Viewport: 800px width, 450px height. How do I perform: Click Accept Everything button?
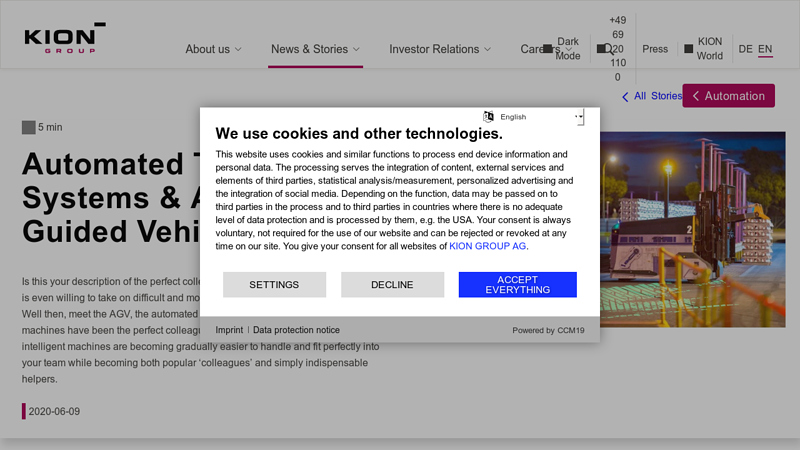pyautogui.click(x=518, y=285)
